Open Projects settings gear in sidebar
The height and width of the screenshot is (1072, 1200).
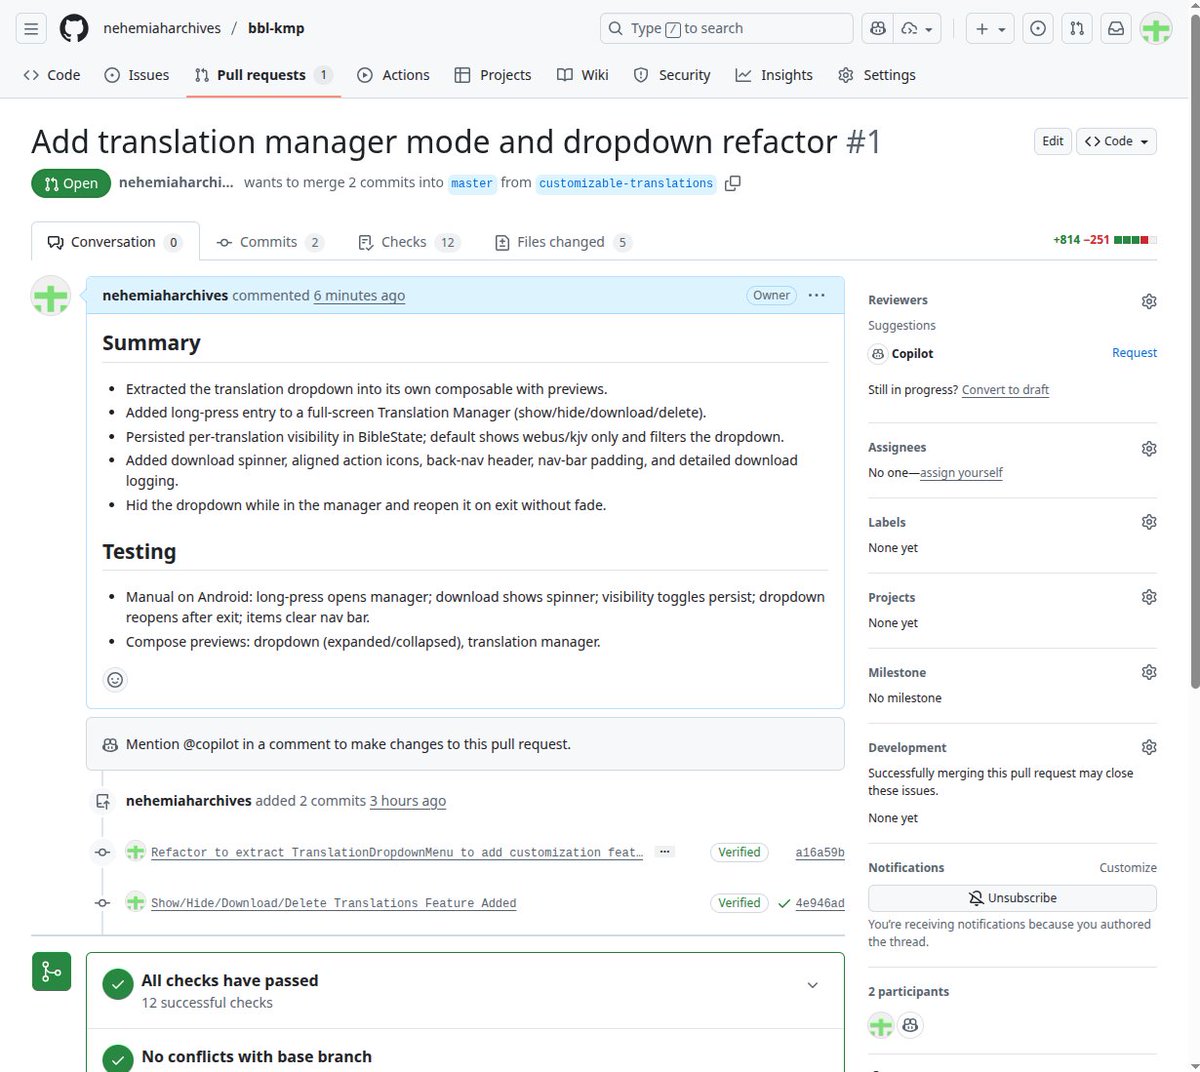[1149, 597]
